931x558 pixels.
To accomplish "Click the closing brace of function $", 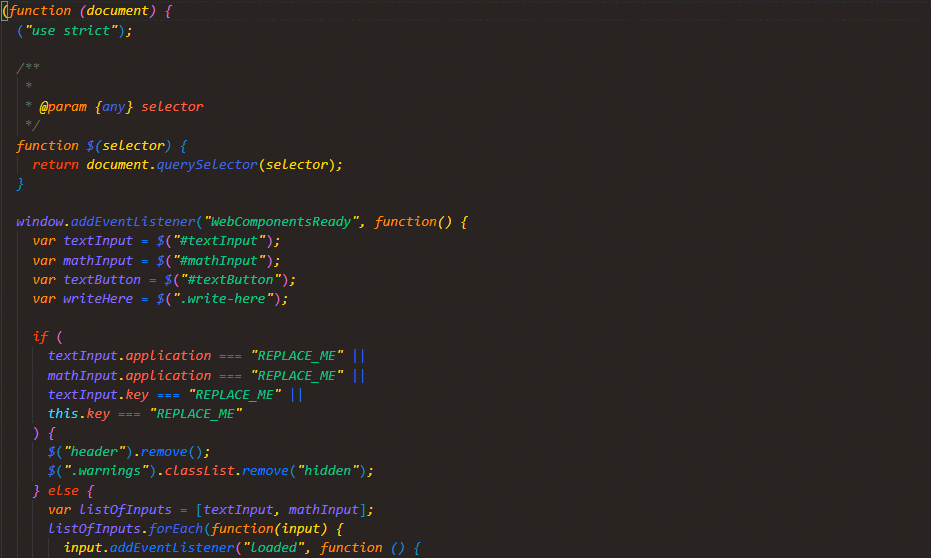I will tap(20, 184).
